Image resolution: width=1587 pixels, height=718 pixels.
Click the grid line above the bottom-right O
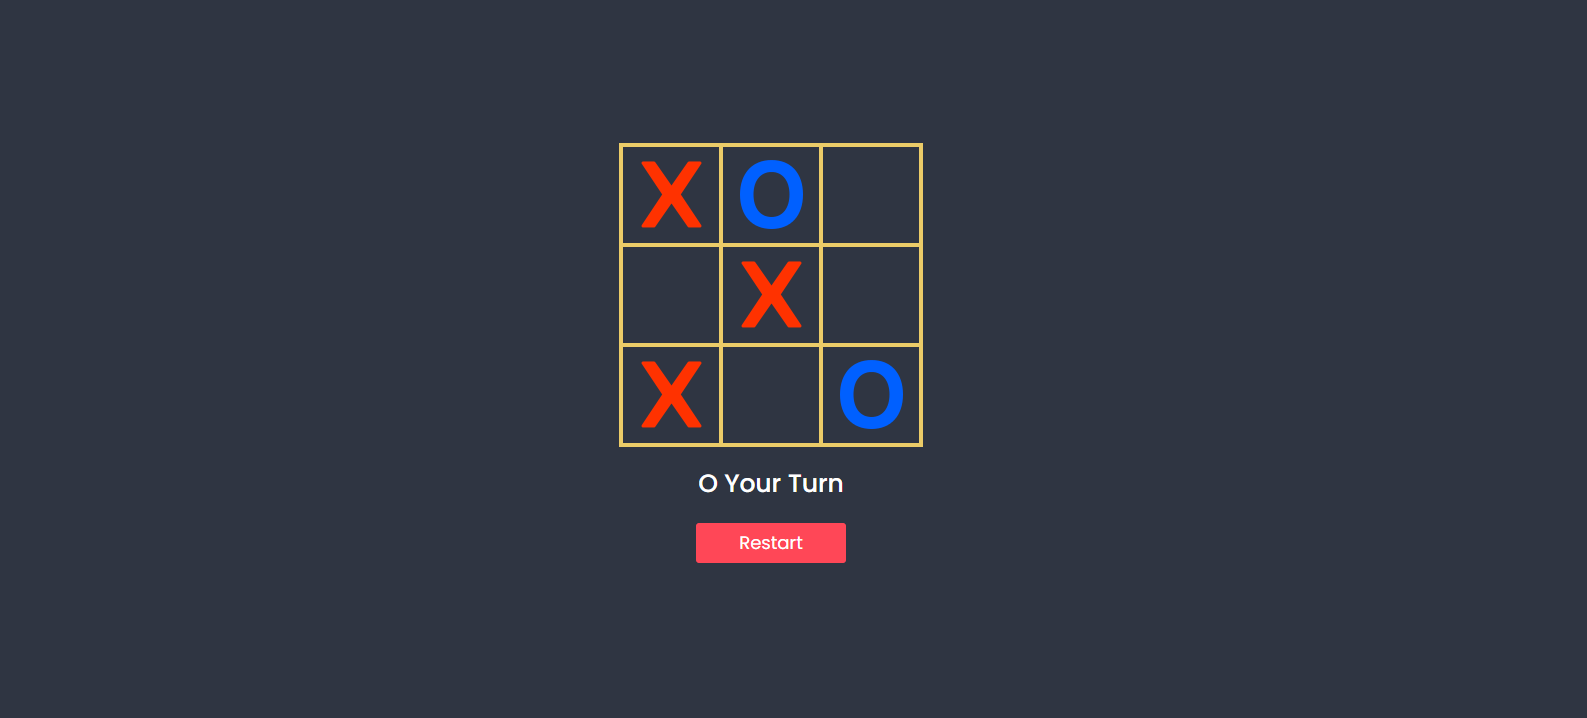click(871, 345)
